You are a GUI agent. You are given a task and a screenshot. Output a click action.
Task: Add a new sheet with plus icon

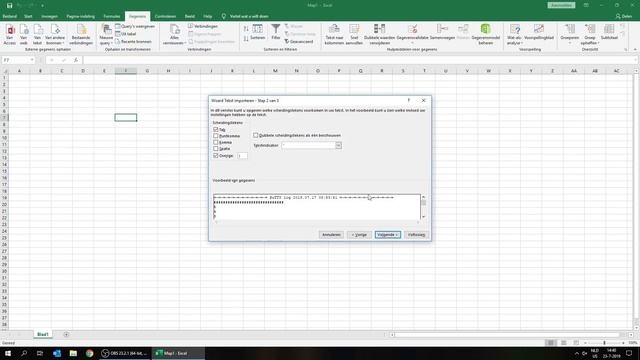66,334
